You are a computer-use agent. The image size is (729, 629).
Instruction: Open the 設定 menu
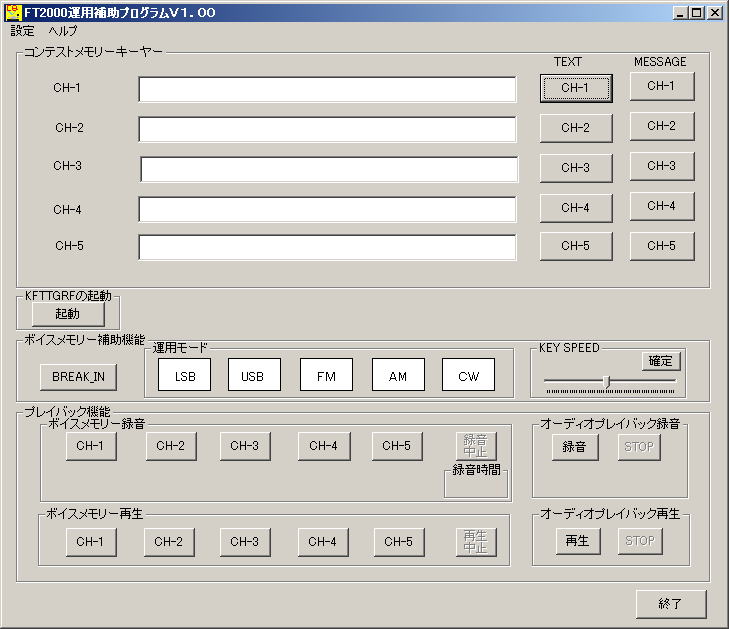pyautogui.click(x=22, y=31)
